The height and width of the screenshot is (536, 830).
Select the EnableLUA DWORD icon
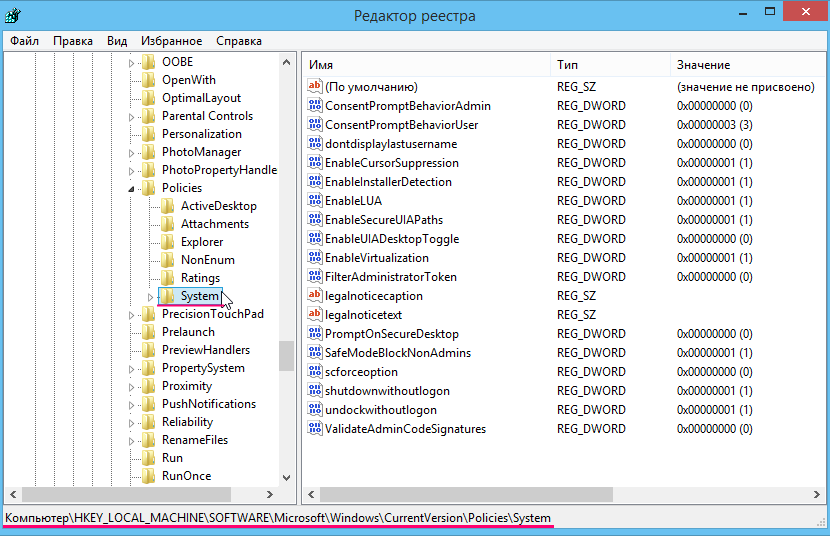pyautogui.click(x=314, y=201)
